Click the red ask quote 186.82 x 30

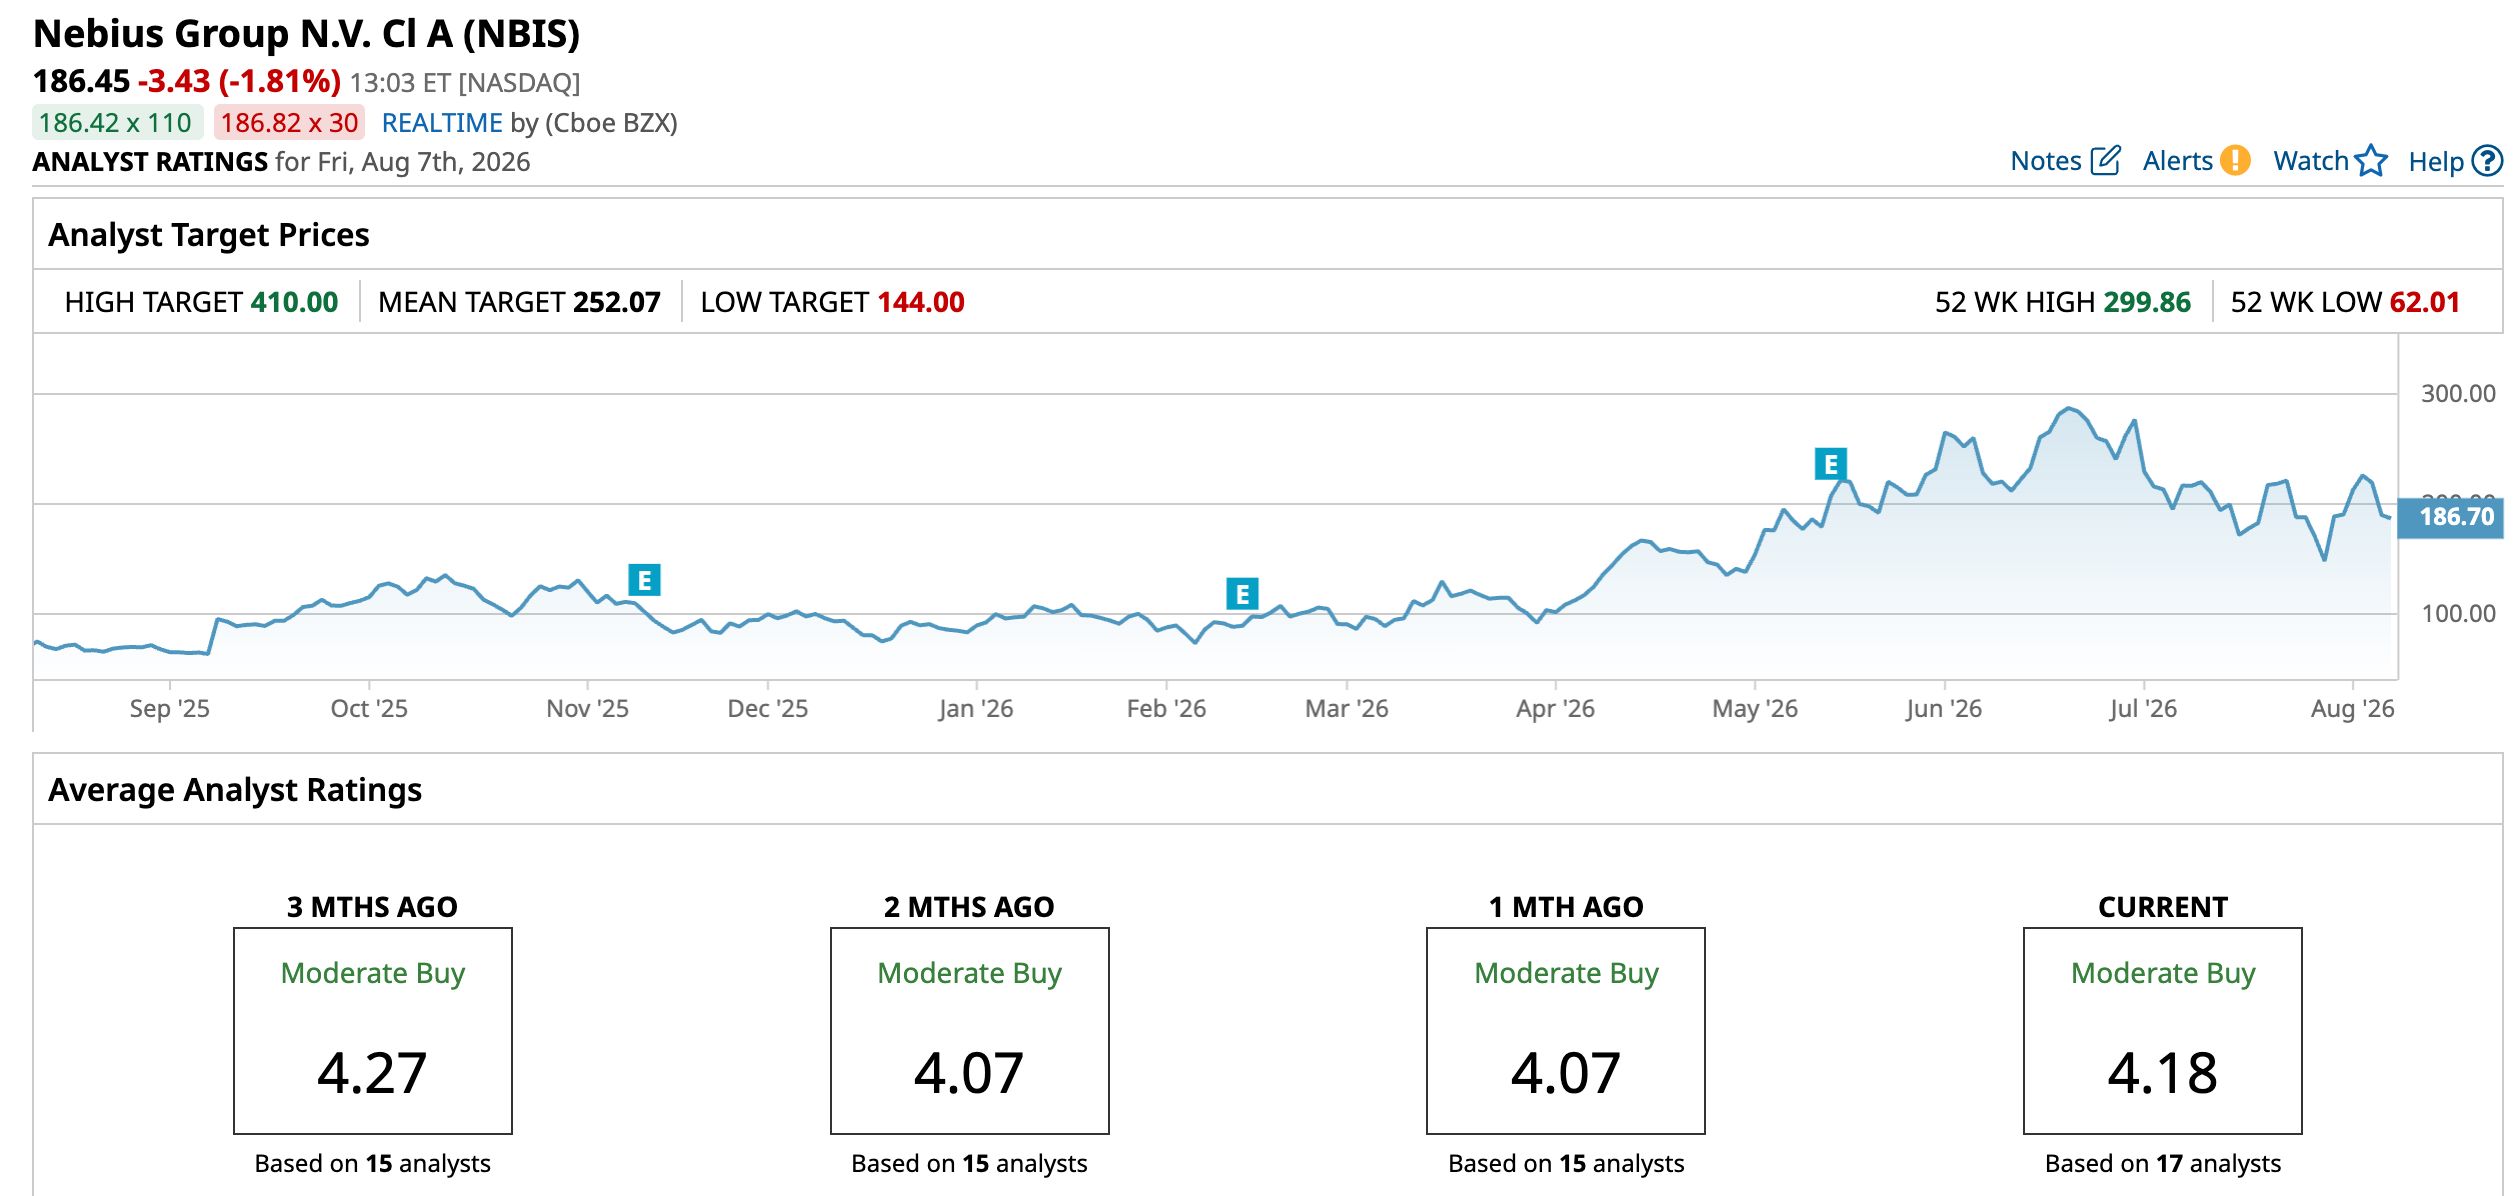coord(289,123)
